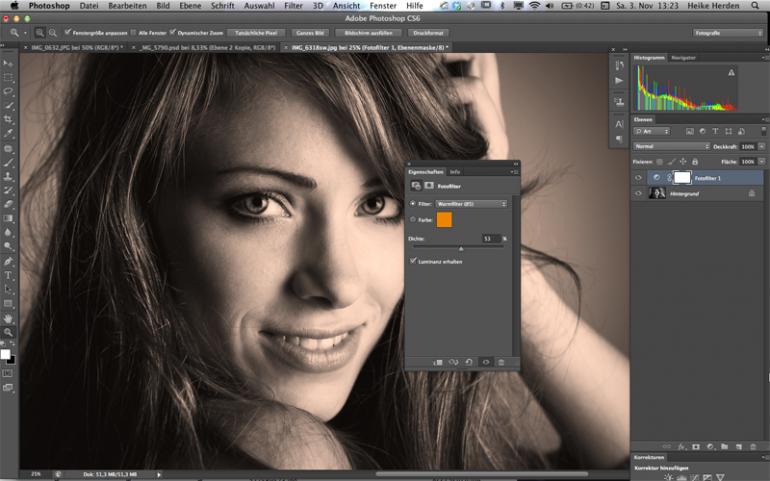
Task: Open Deckkraft opacity slider arrow
Action: point(762,146)
